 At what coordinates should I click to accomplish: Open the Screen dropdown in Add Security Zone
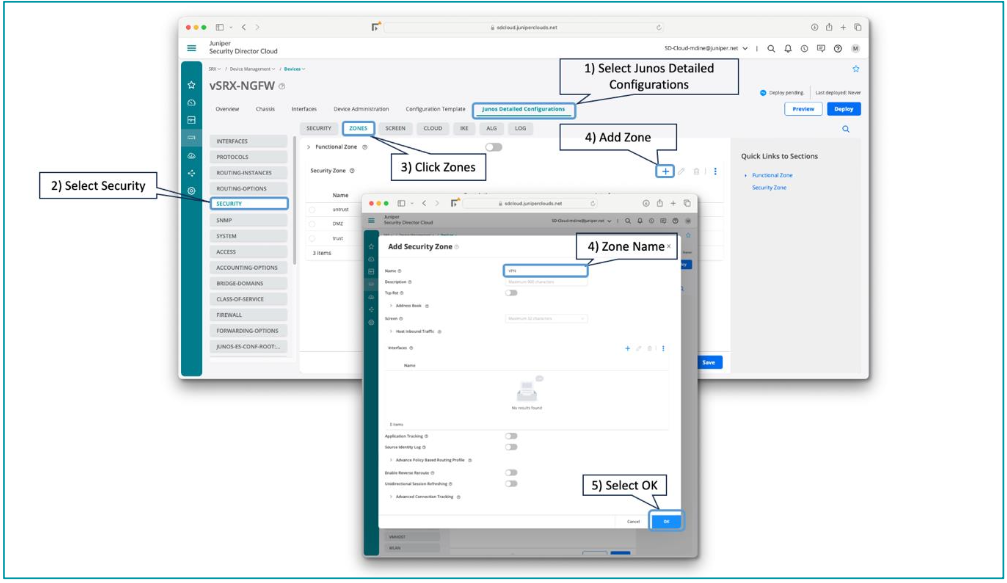pos(546,318)
